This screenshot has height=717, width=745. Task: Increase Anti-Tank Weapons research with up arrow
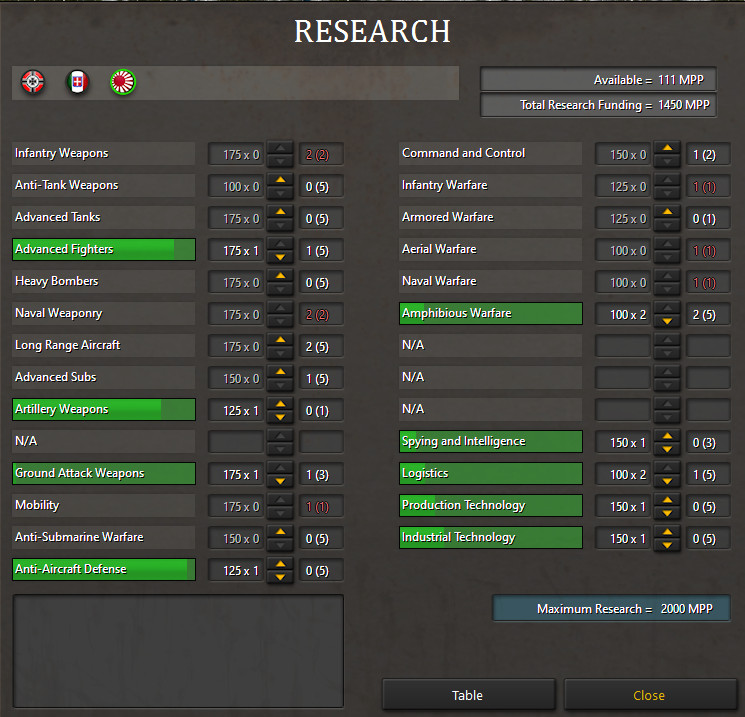click(x=280, y=181)
